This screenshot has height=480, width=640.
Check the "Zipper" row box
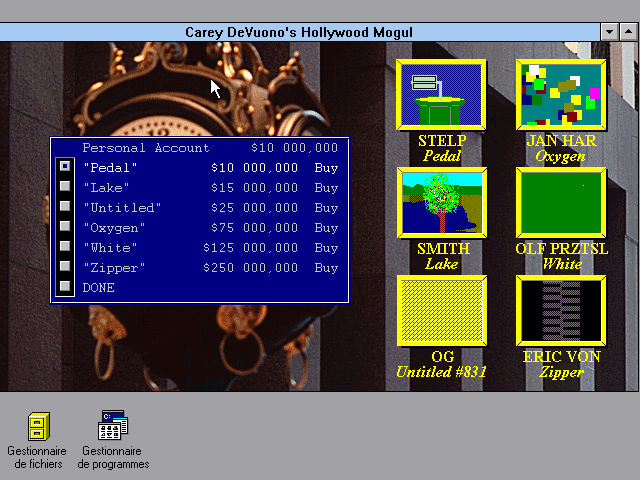point(65,266)
